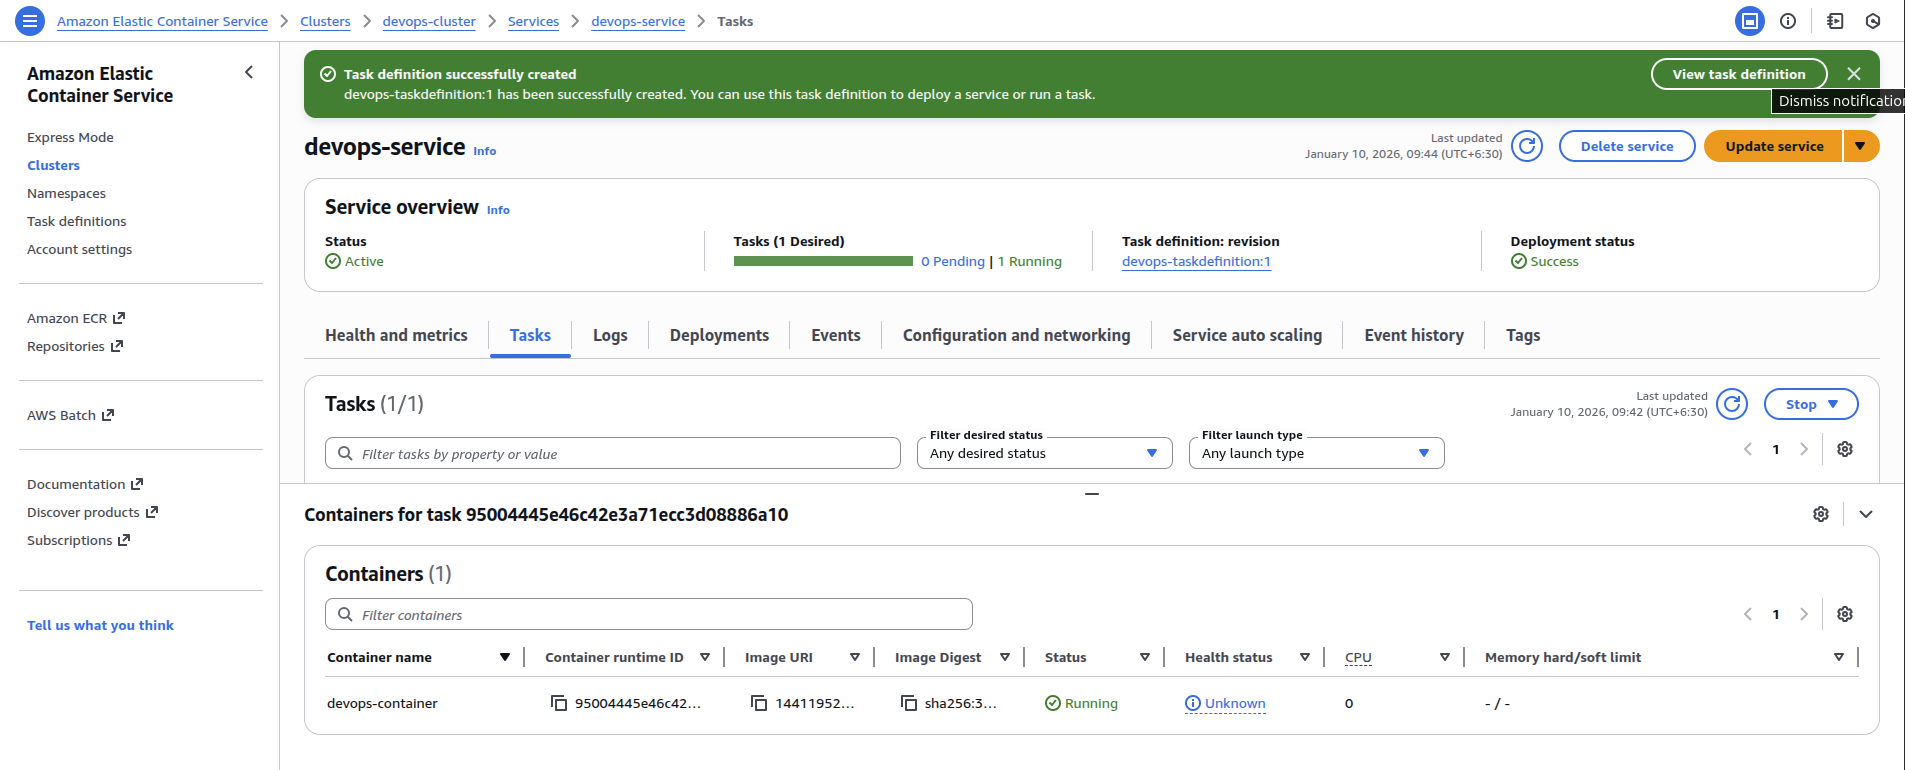Switch to the Logs tab

(610, 335)
